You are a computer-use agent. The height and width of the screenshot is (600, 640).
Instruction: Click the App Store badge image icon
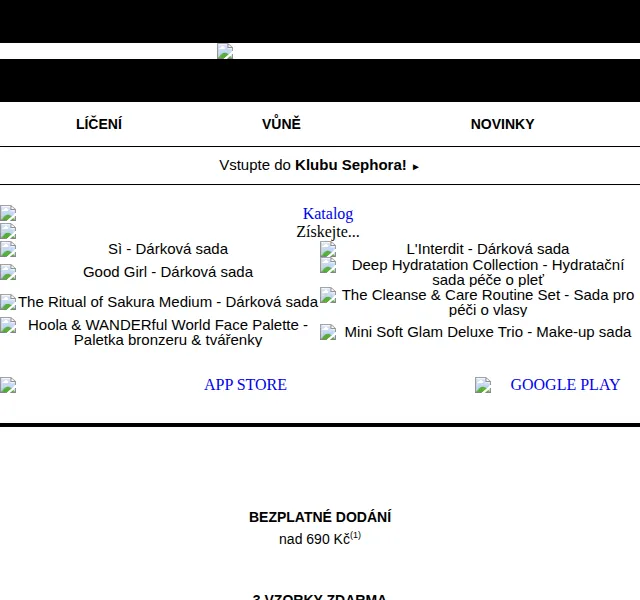8,385
